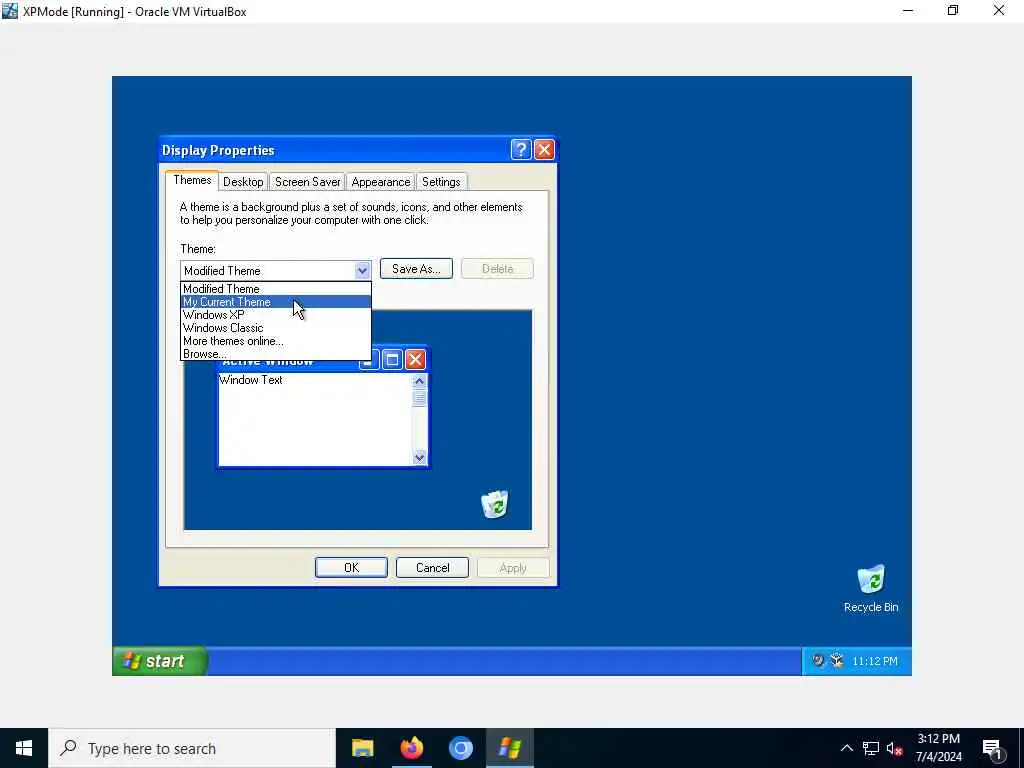
Task: Switch to the Settings tab
Action: [441, 182]
